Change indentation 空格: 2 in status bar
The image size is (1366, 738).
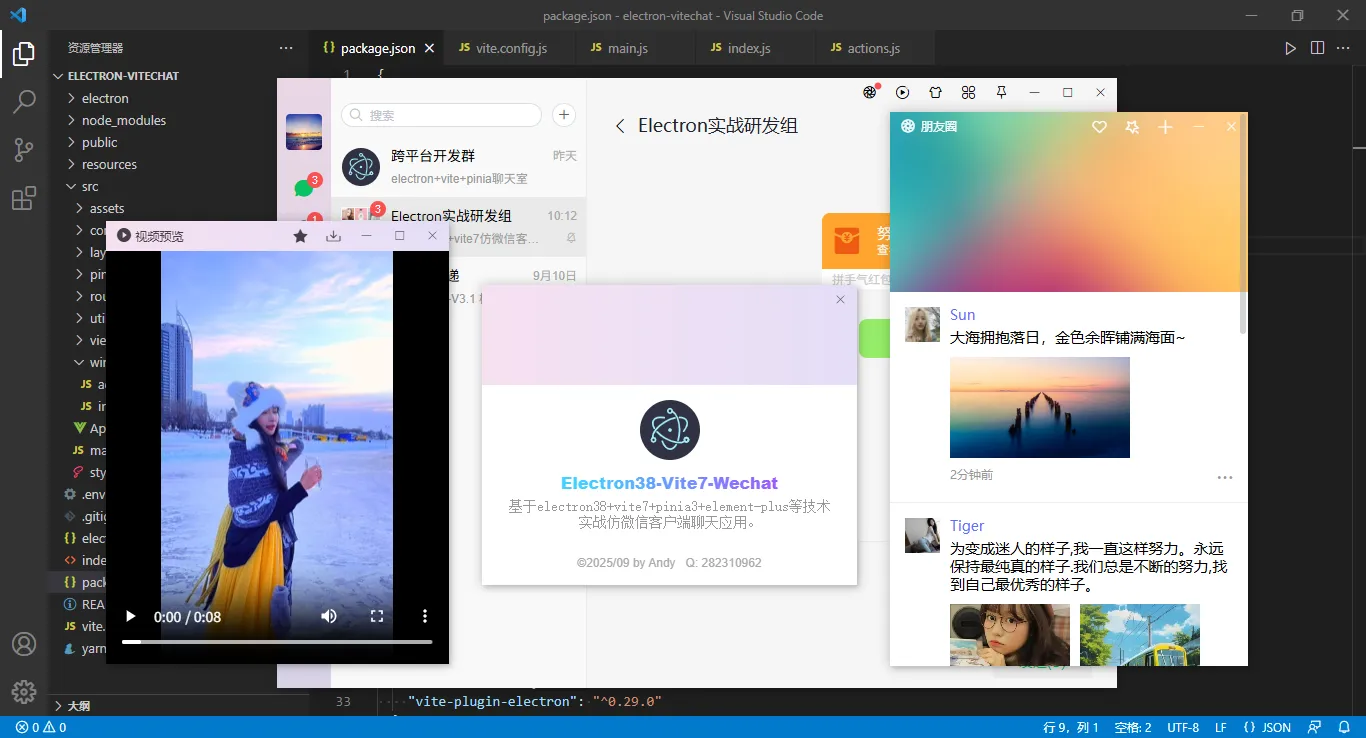[x=1133, y=727]
